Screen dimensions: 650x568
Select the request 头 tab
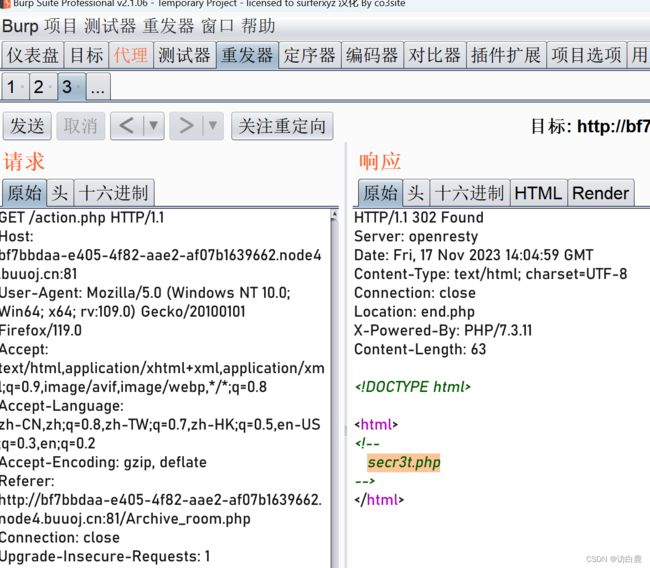pyautogui.click(x=60, y=193)
